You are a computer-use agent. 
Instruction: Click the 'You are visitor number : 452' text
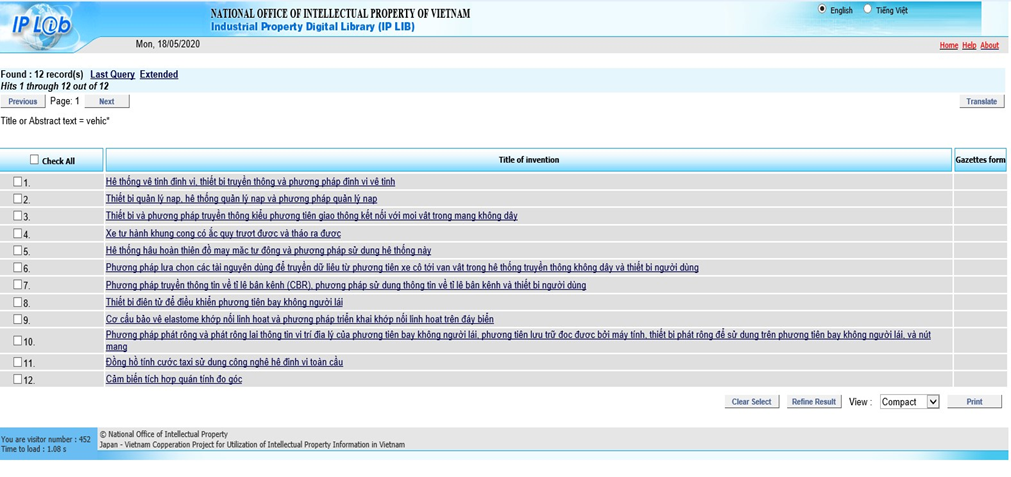[x=46, y=440]
